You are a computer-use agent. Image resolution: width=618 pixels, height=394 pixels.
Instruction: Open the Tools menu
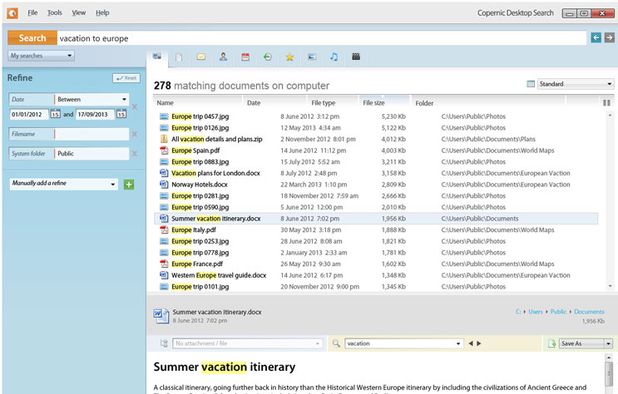coord(55,13)
